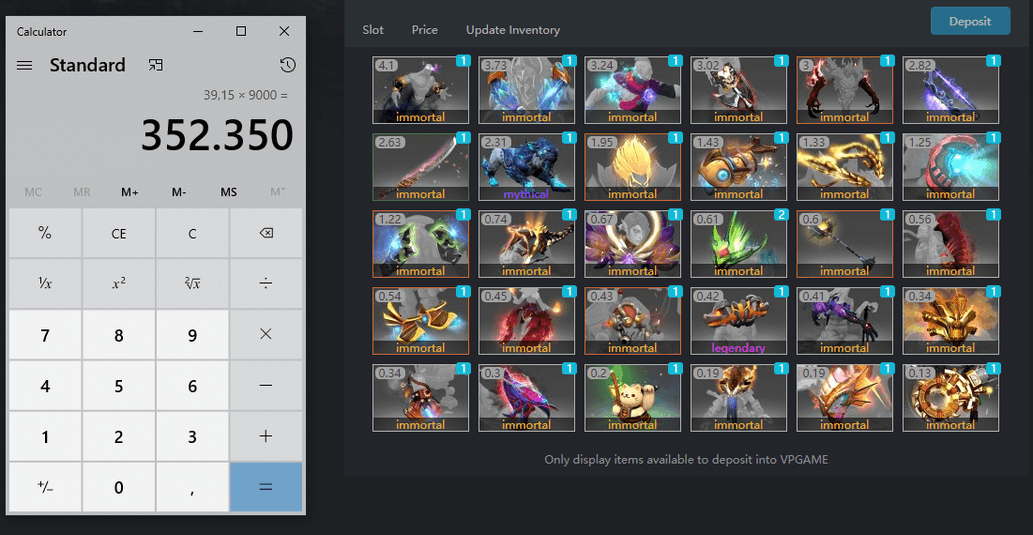Select the 0.3 priced immortal item
The height and width of the screenshot is (535, 1033).
click(526, 399)
